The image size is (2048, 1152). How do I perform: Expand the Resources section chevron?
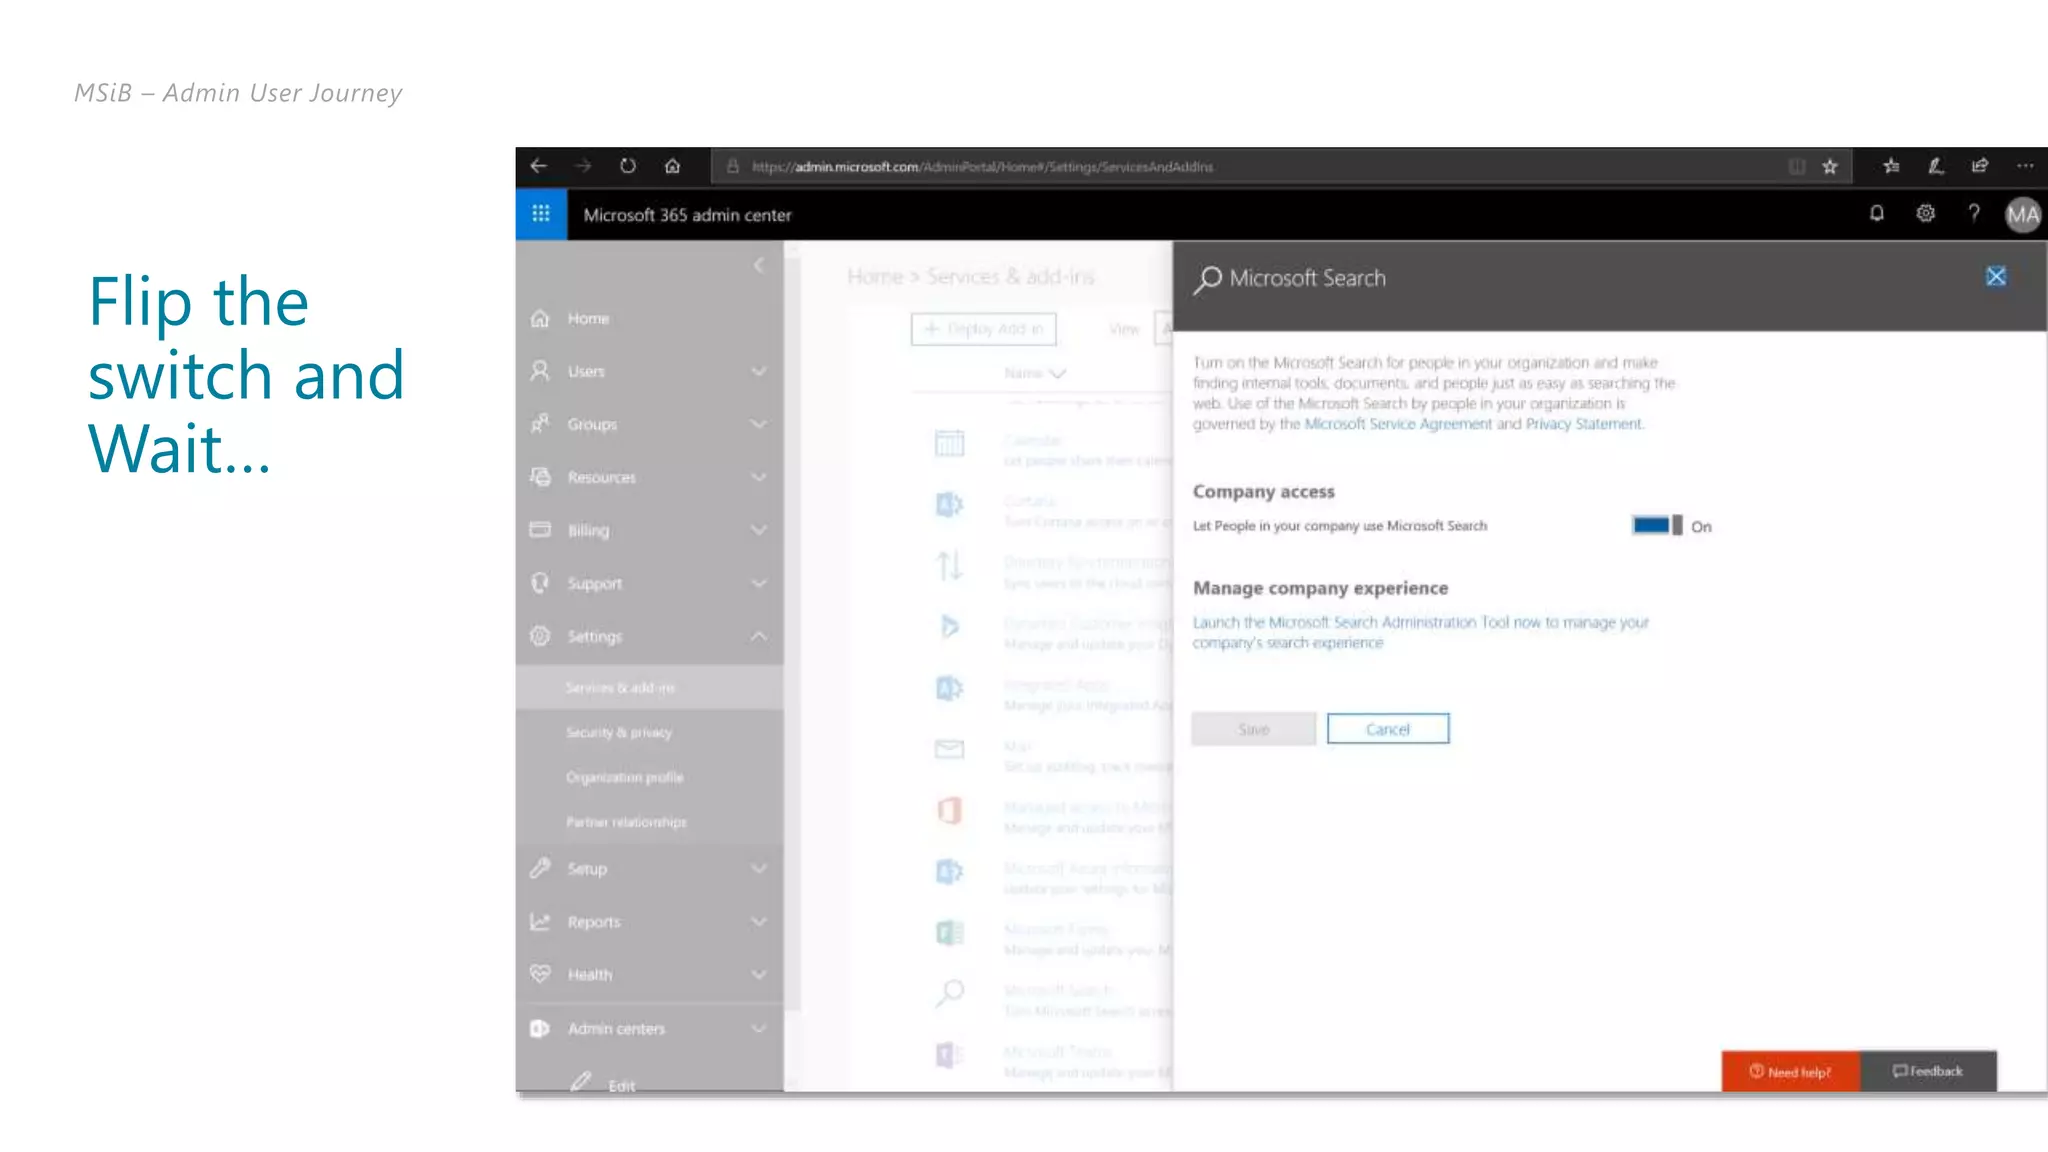pyautogui.click(x=759, y=477)
